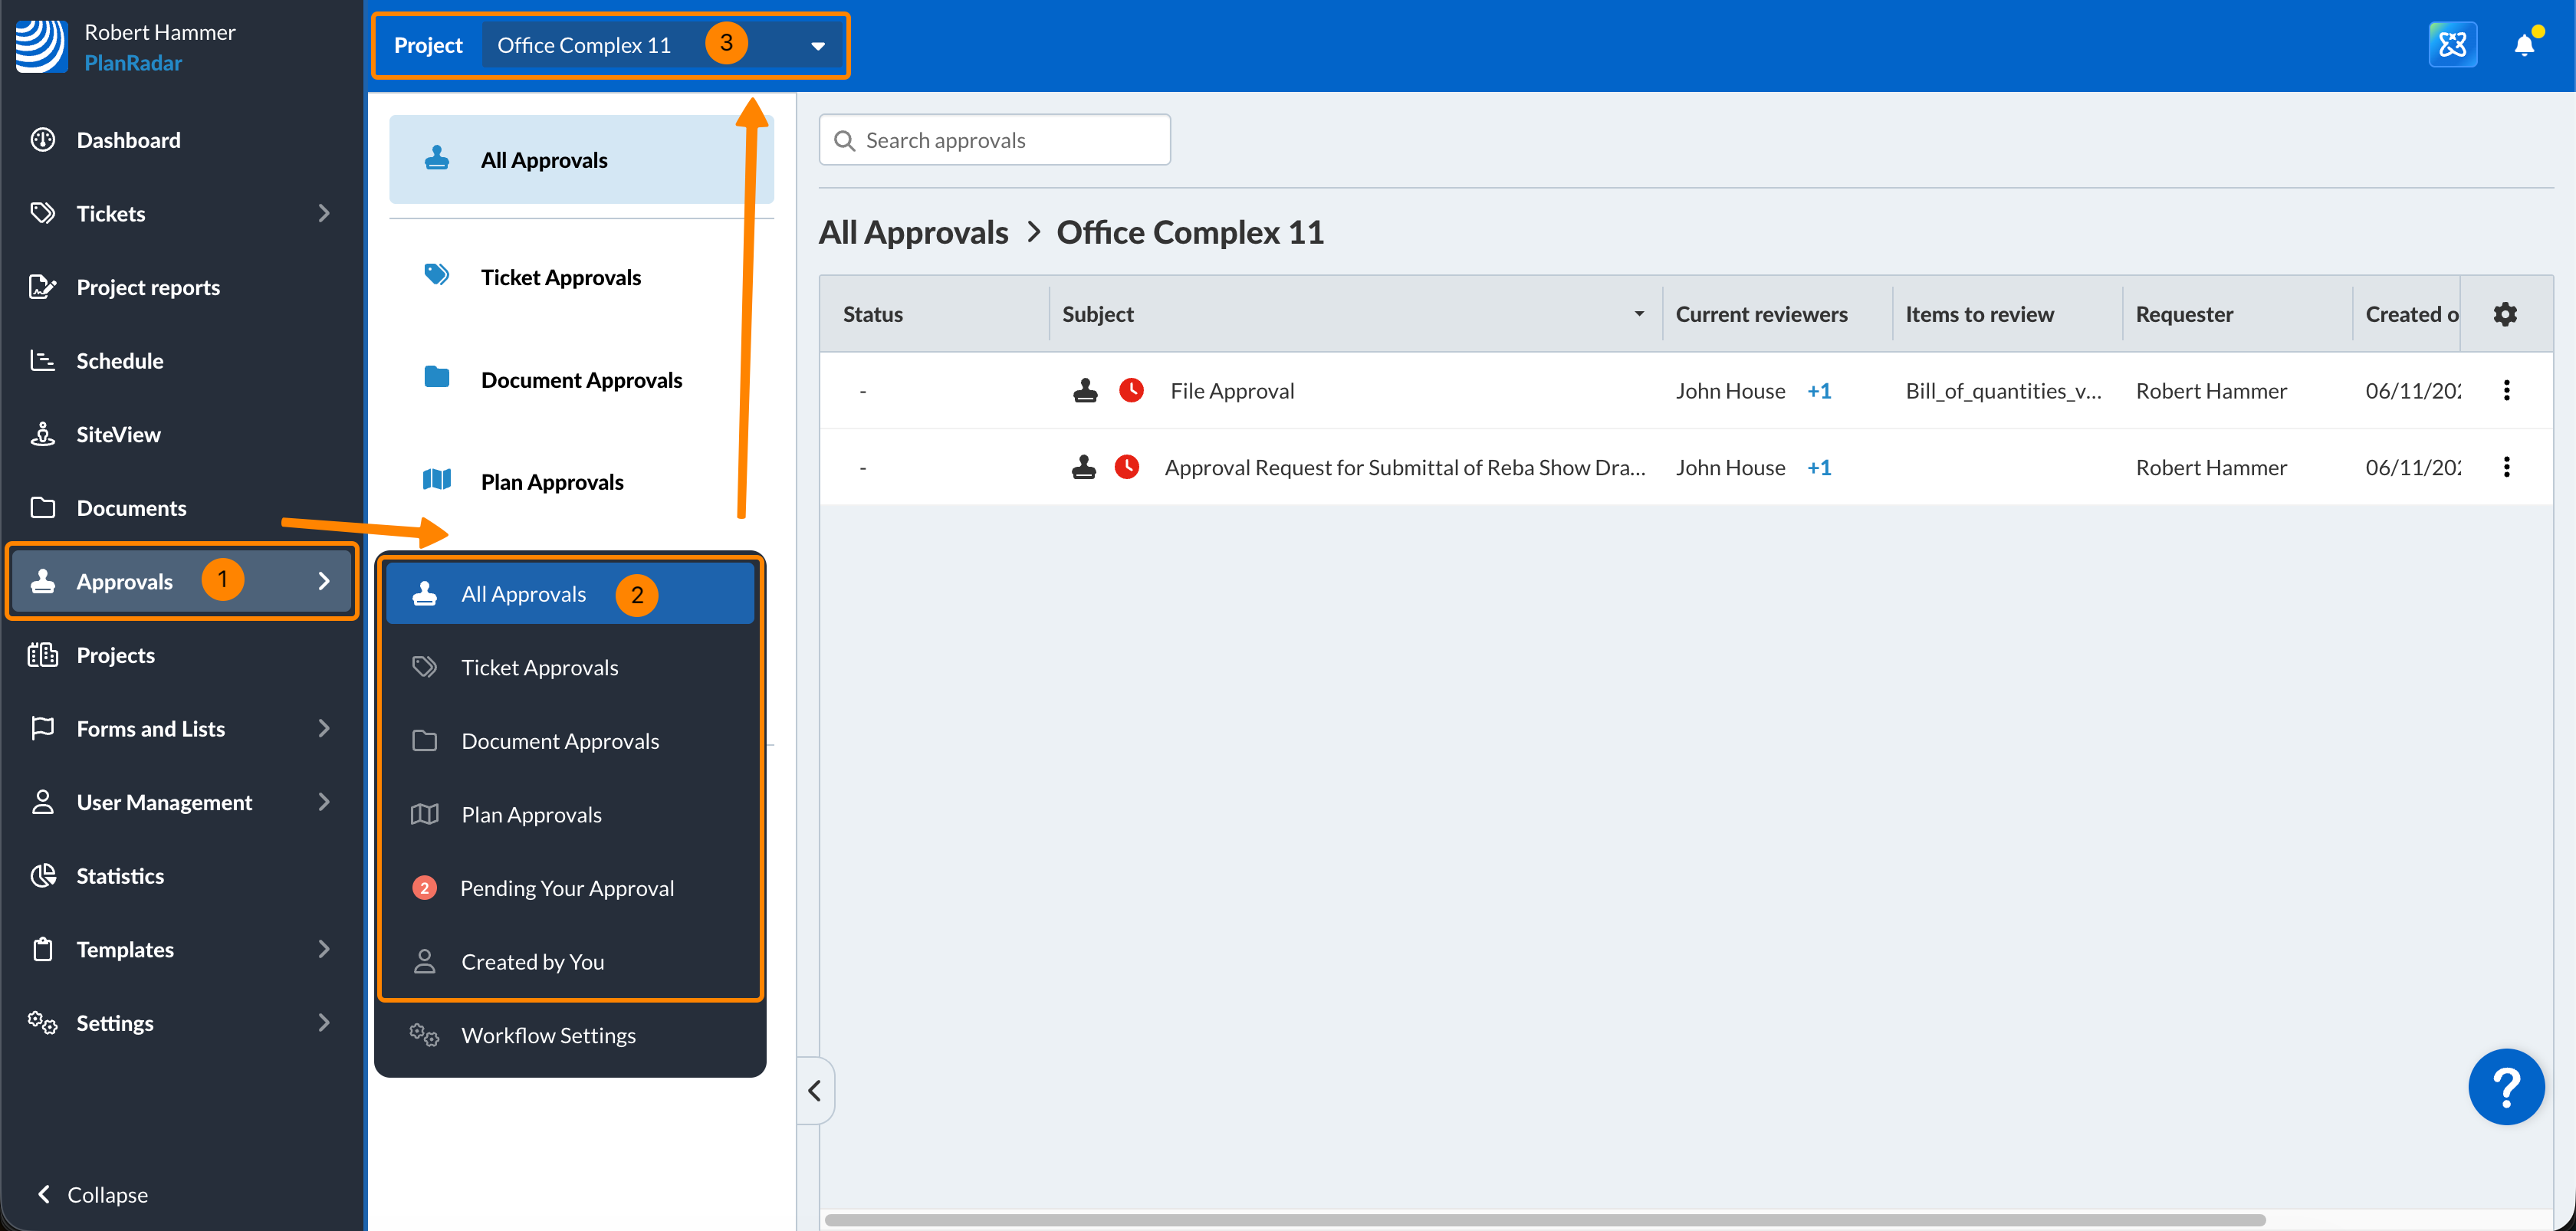Select Document Approvals in the white panel
The height and width of the screenshot is (1231, 2576).
tap(581, 380)
